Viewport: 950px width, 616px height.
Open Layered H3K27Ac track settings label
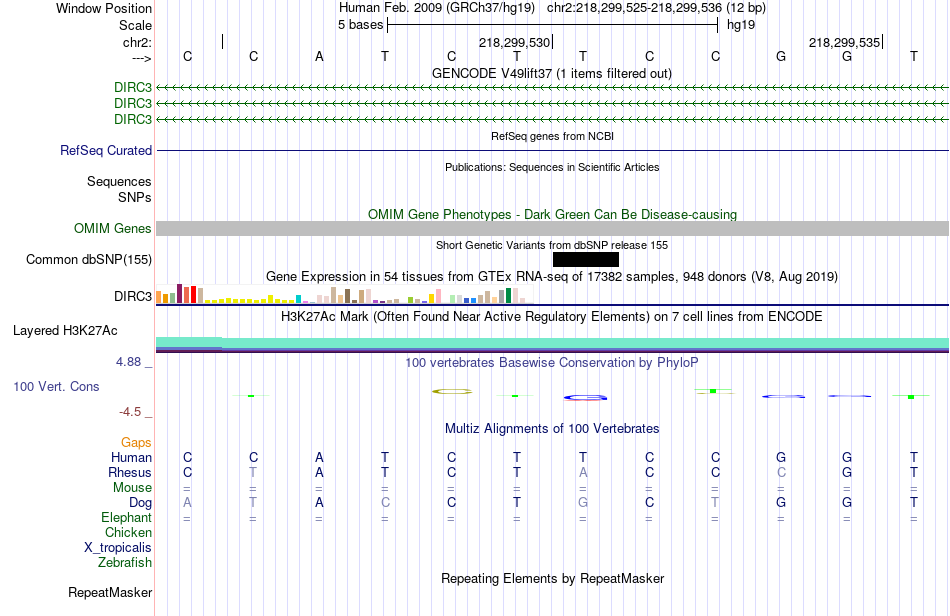click(x=65, y=331)
